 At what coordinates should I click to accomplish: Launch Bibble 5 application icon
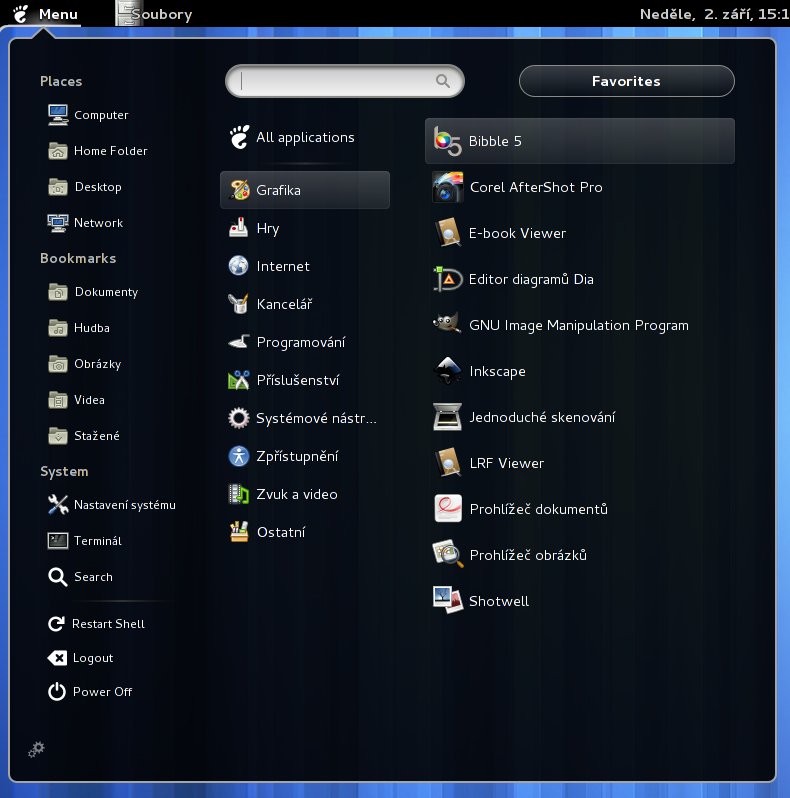[447, 141]
